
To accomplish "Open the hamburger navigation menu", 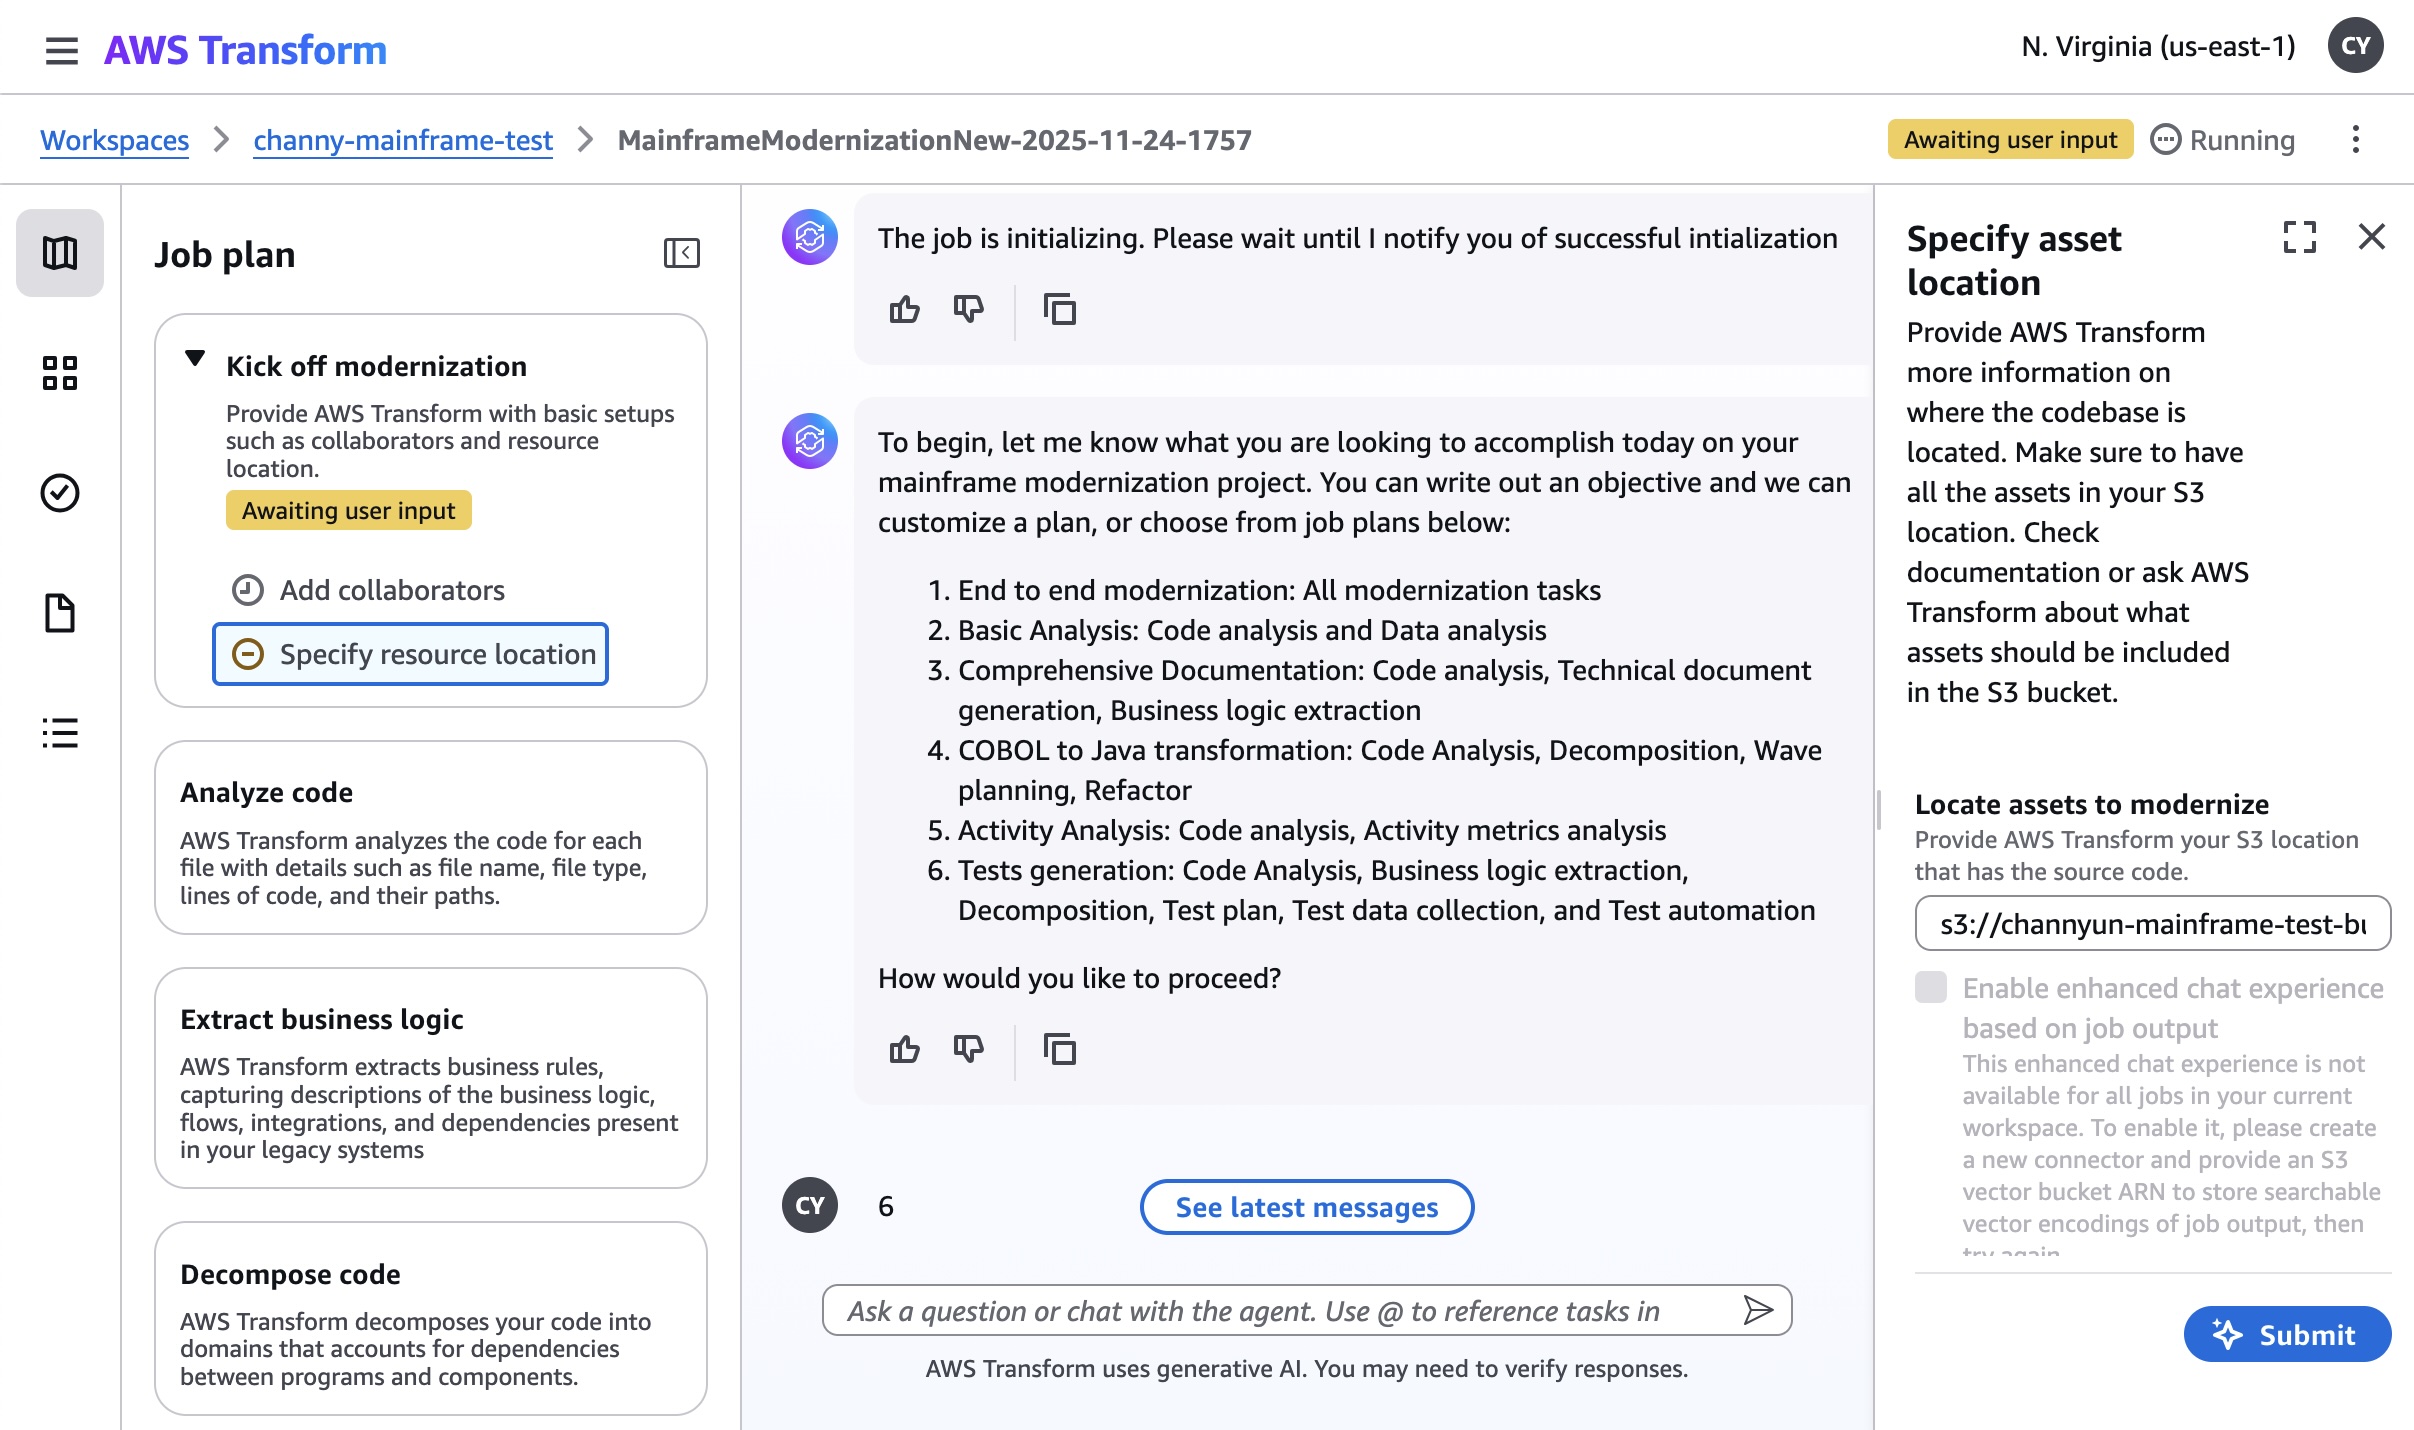I will pos(61,50).
